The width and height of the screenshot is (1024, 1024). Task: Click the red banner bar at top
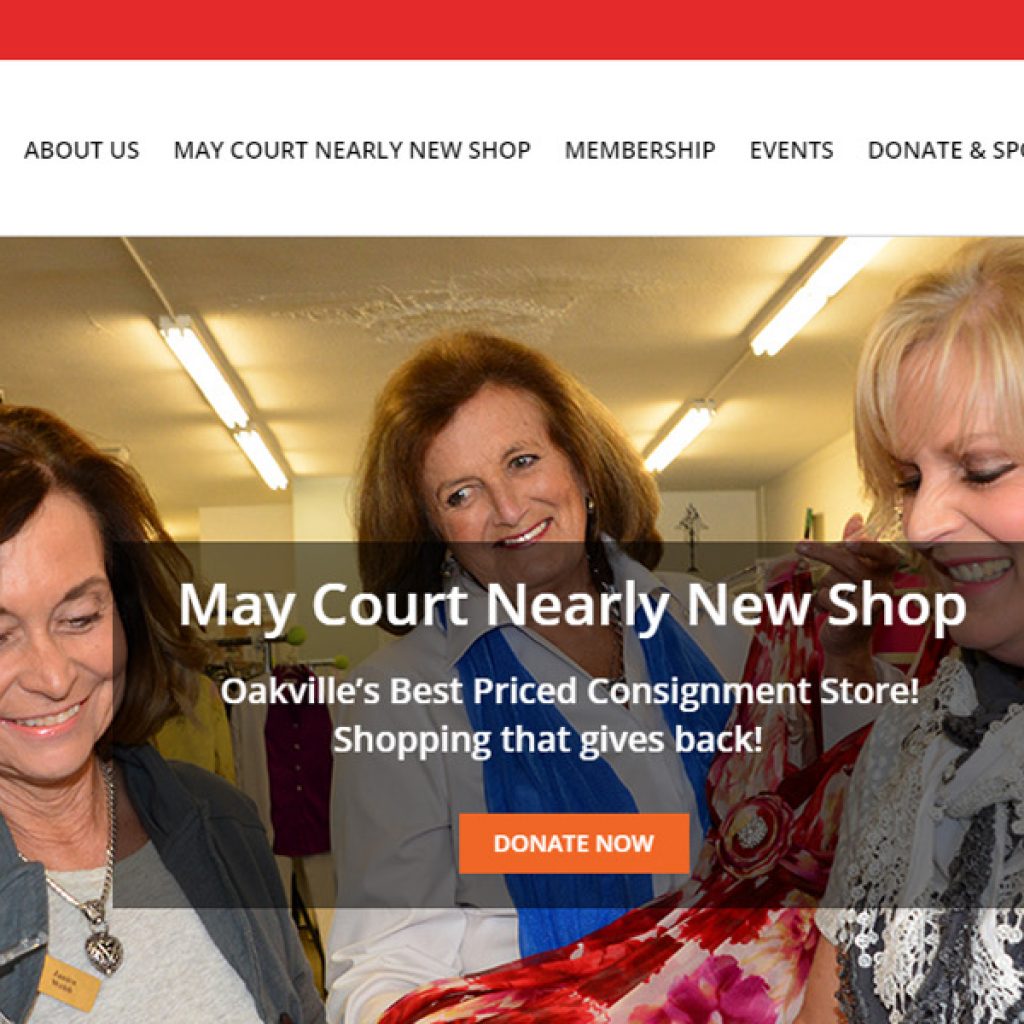512,29
